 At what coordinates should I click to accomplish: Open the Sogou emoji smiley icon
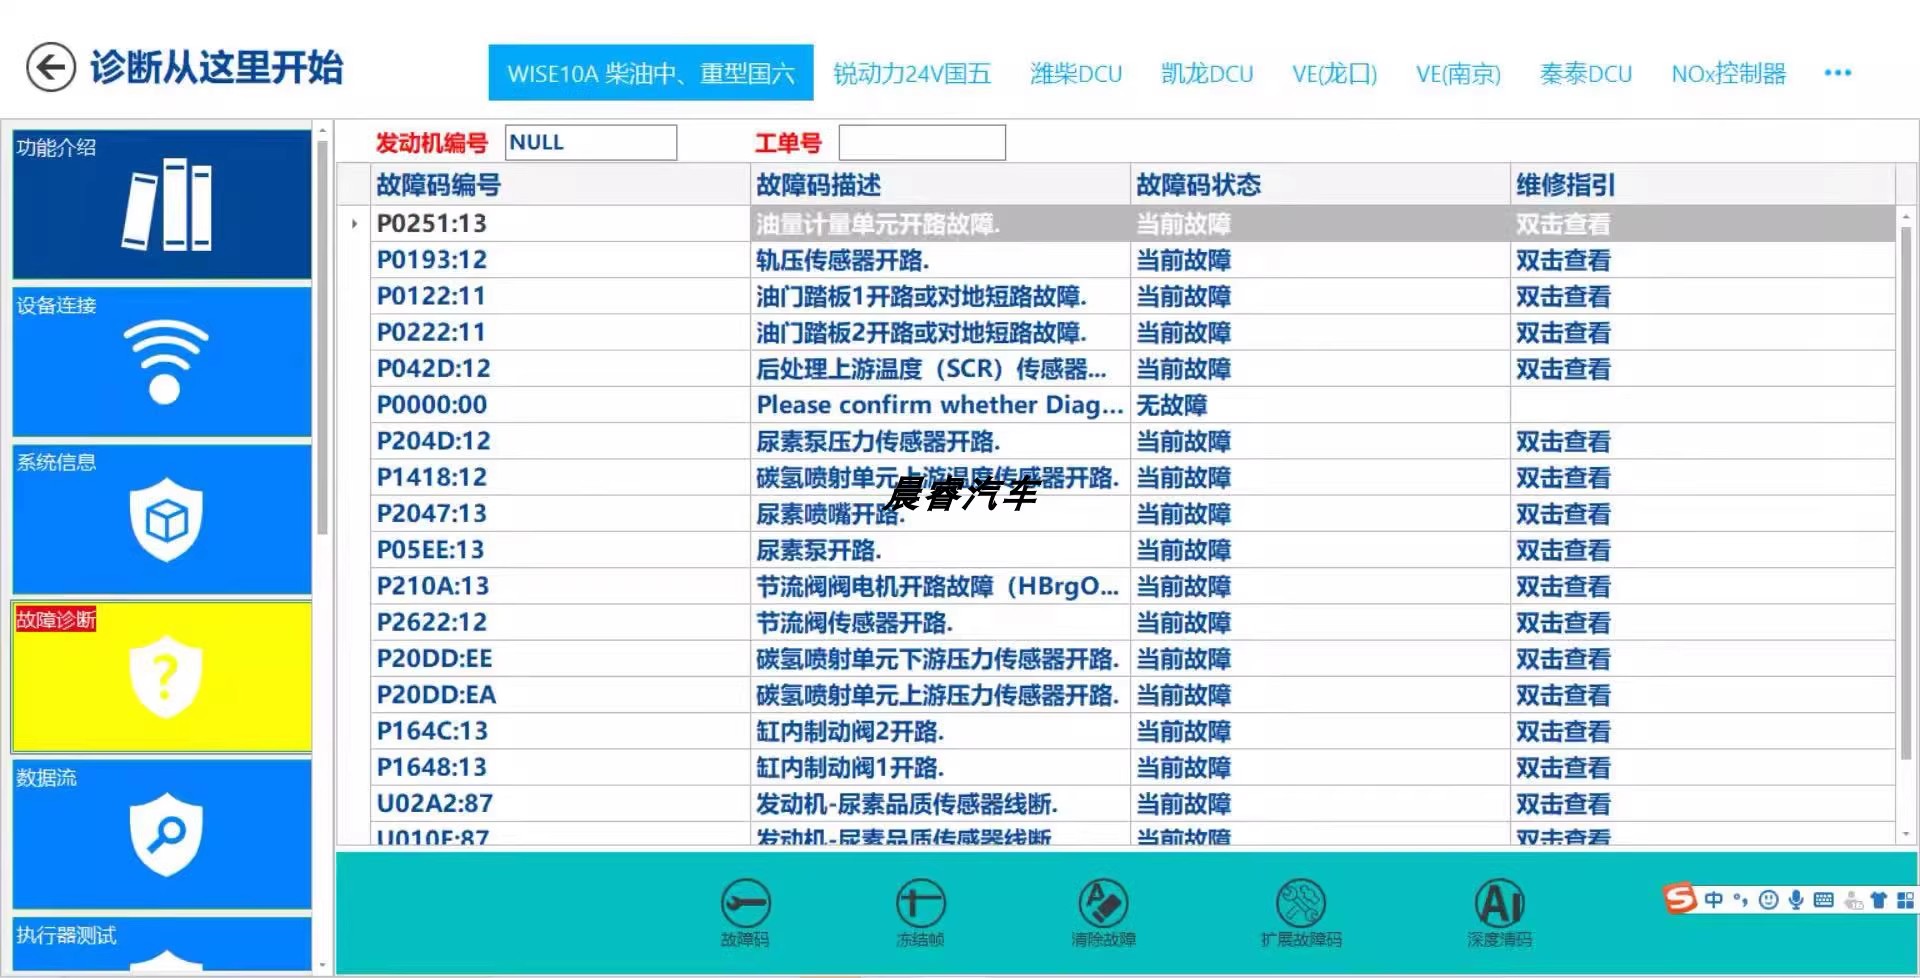click(1768, 900)
